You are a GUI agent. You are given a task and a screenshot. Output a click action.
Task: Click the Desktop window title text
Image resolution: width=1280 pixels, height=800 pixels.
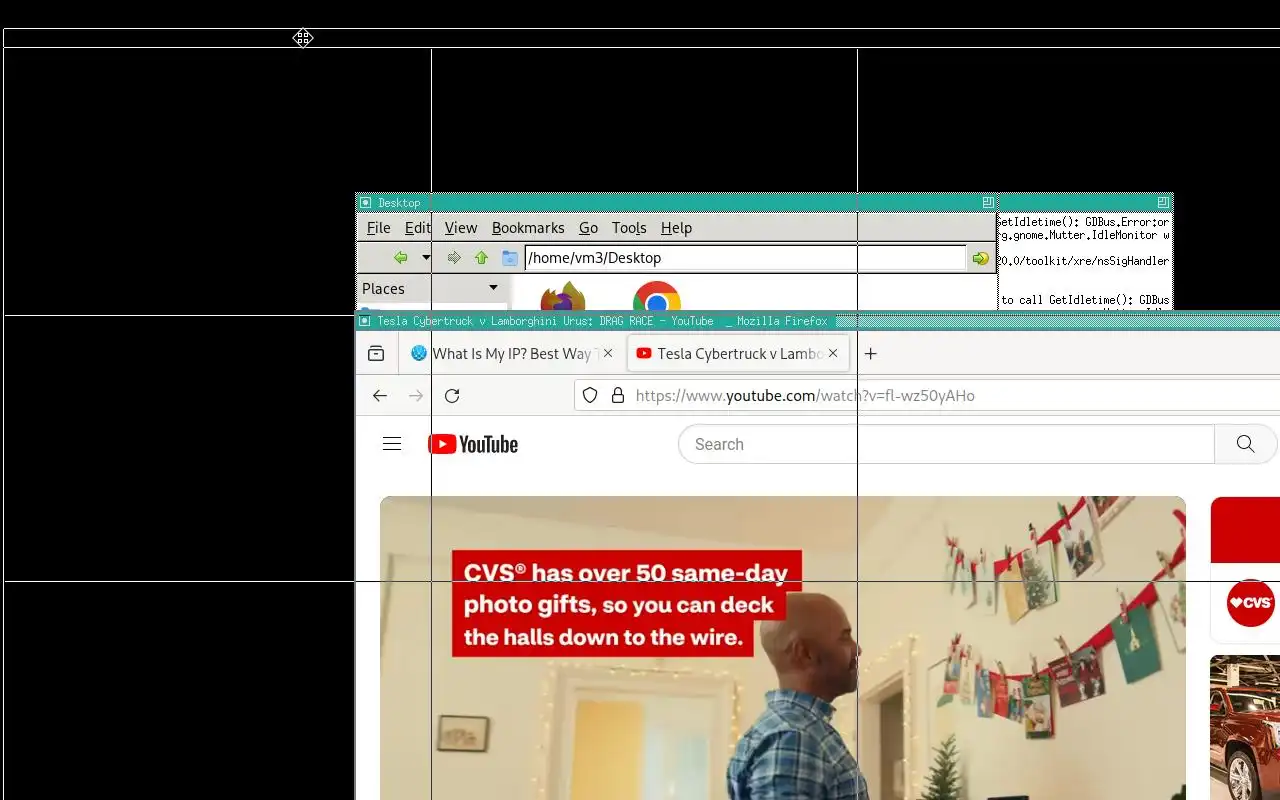399,203
